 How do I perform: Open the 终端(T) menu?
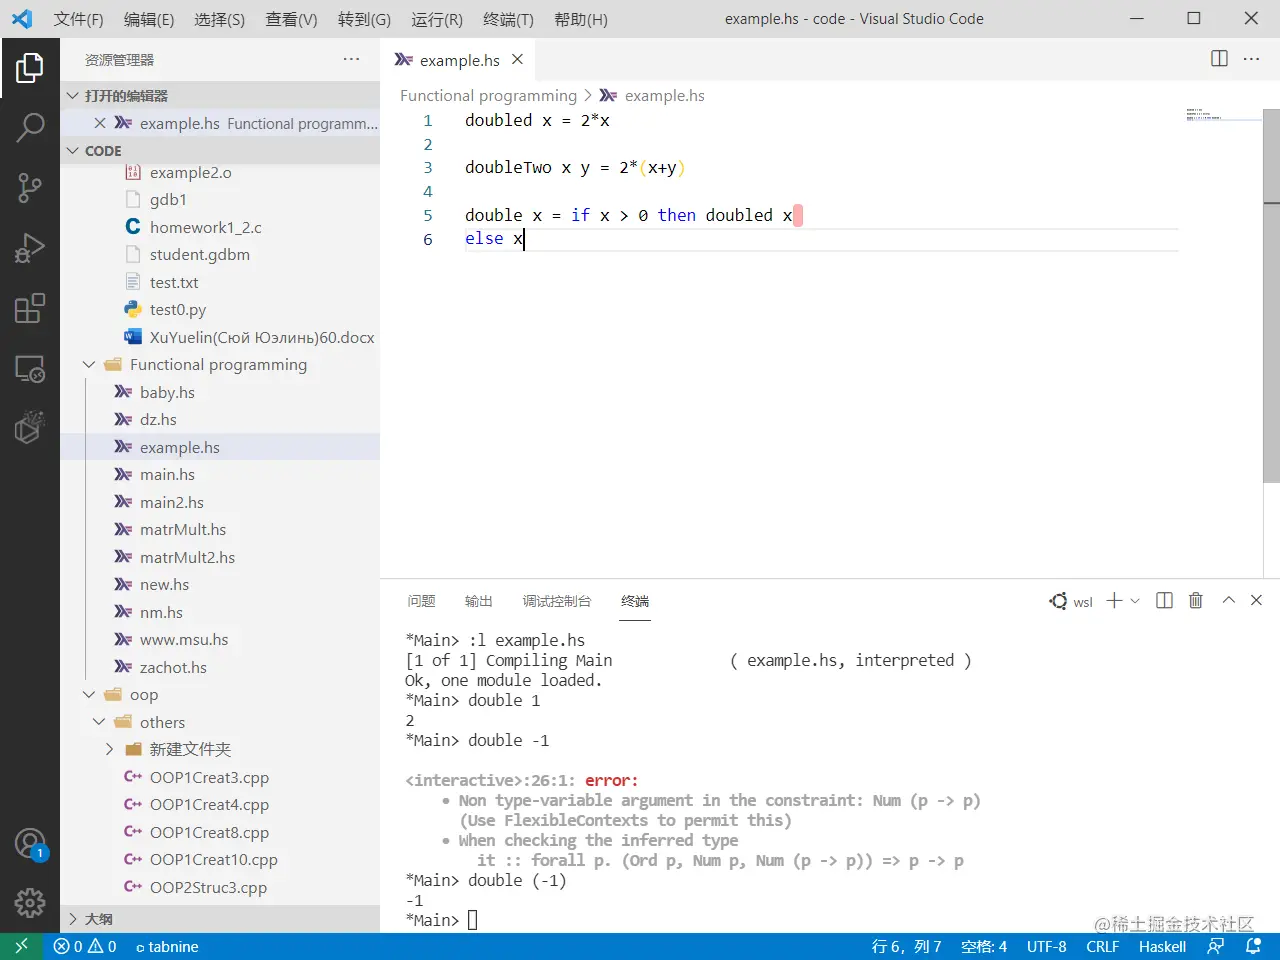[508, 19]
